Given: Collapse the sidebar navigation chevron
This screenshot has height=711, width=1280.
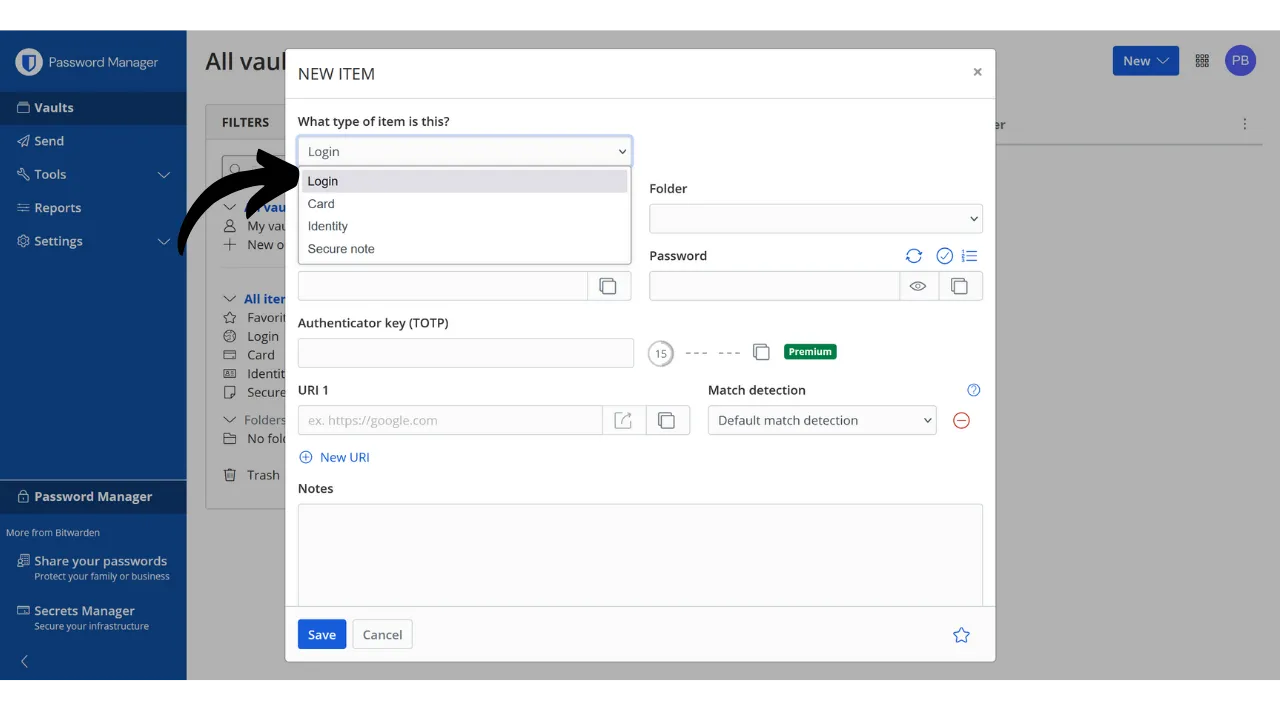Looking at the screenshot, I should click(x=25, y=661).
